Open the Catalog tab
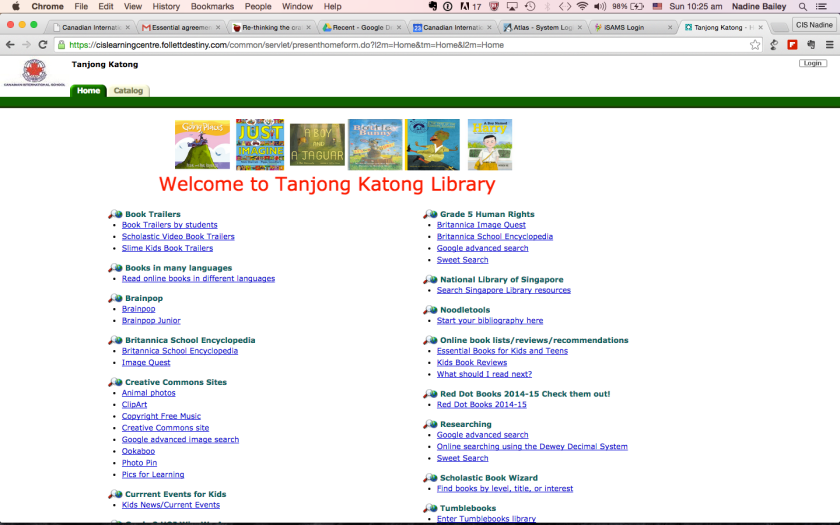 [x=128, y=91]
